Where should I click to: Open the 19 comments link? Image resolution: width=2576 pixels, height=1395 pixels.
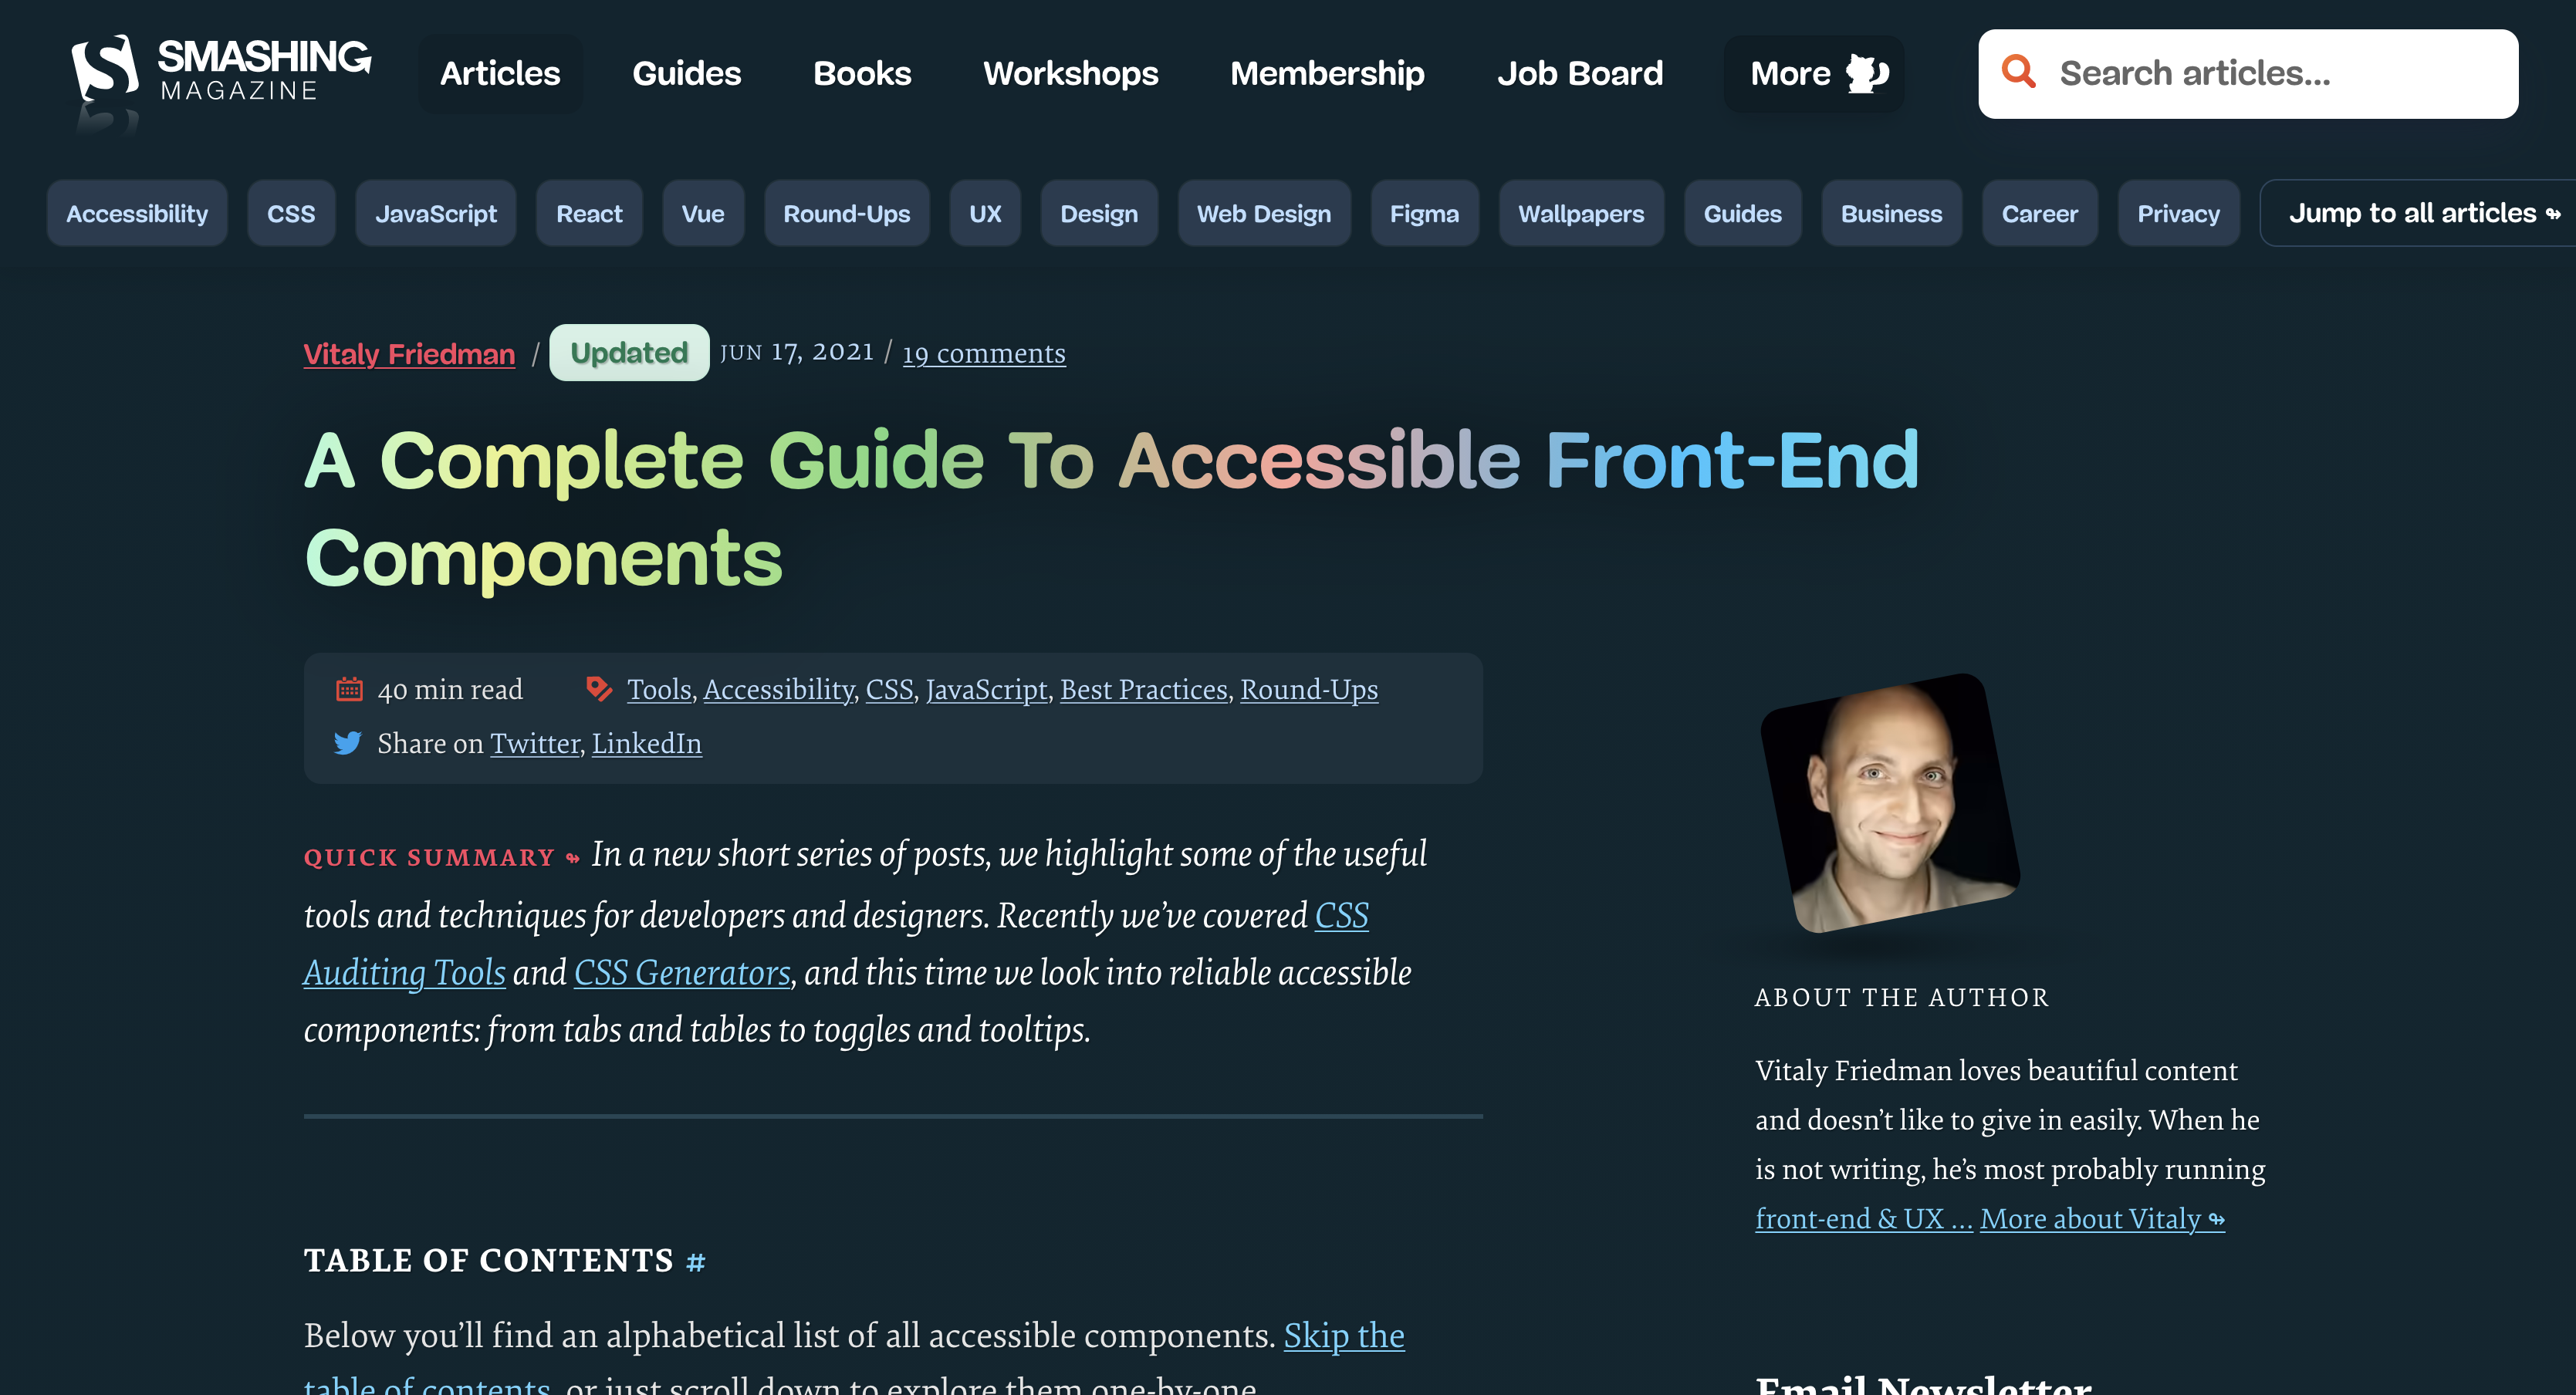pos(984,353)
